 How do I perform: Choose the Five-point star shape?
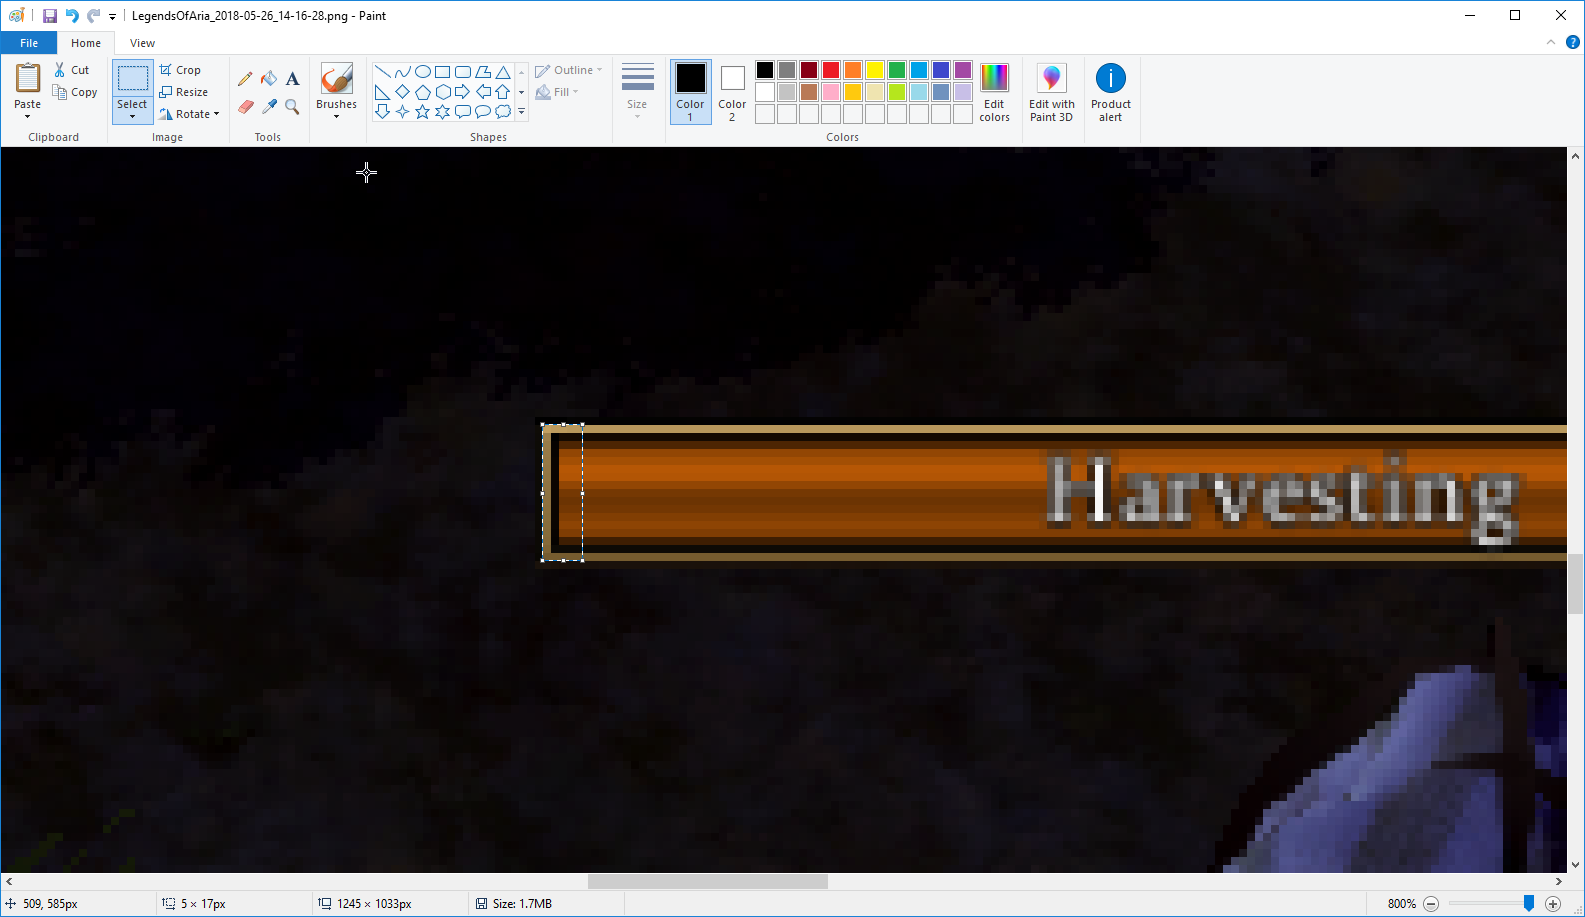point(422,112)
